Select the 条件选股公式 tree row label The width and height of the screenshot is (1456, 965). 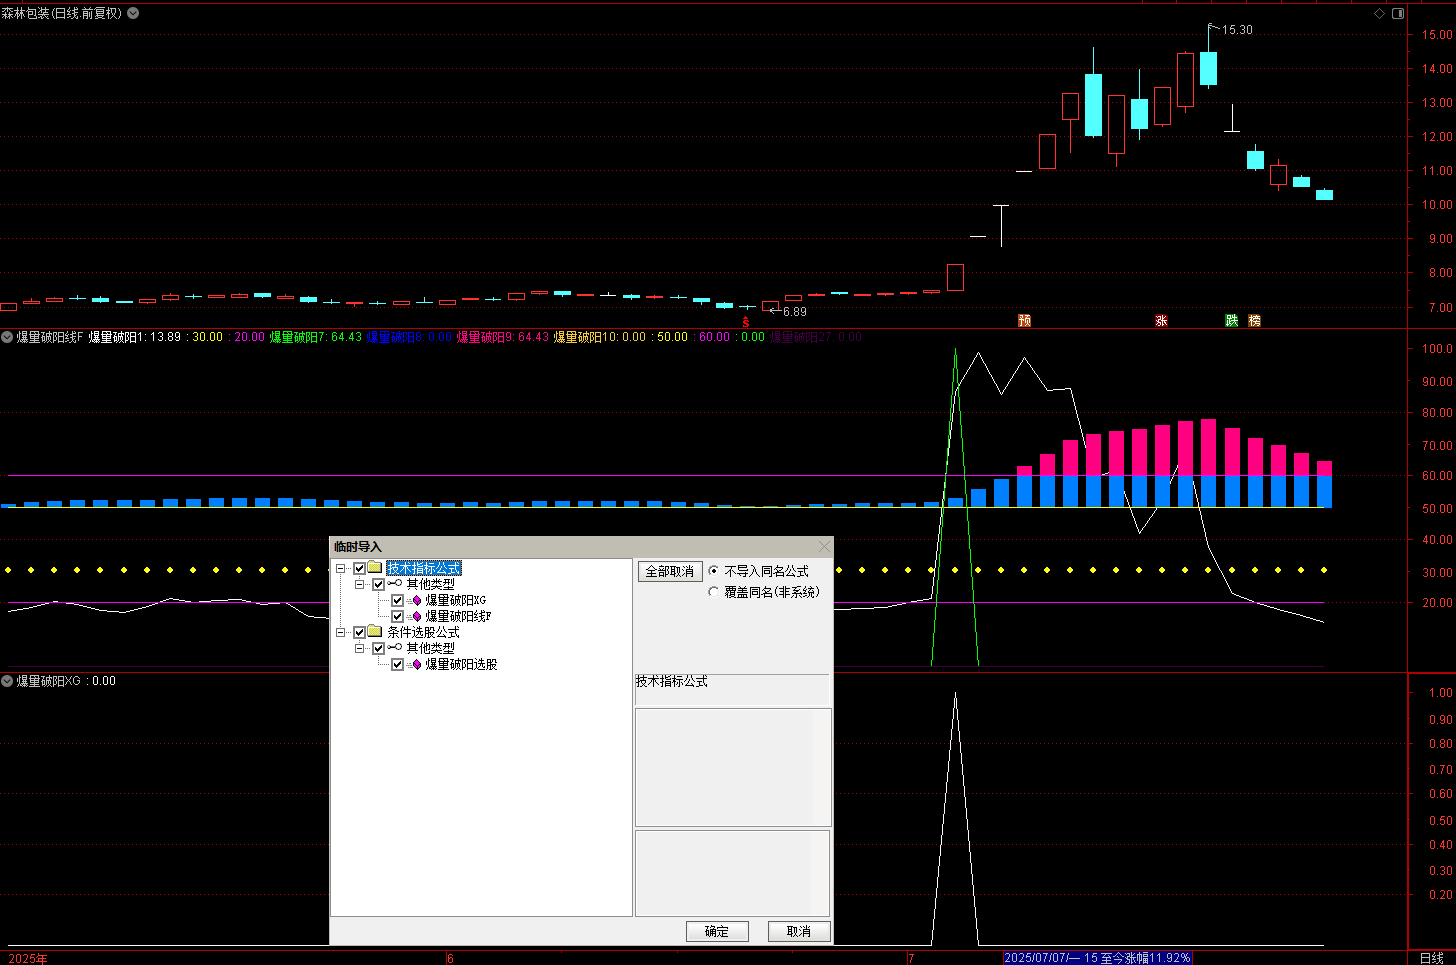pyautogui.click(x=424, y=632)
